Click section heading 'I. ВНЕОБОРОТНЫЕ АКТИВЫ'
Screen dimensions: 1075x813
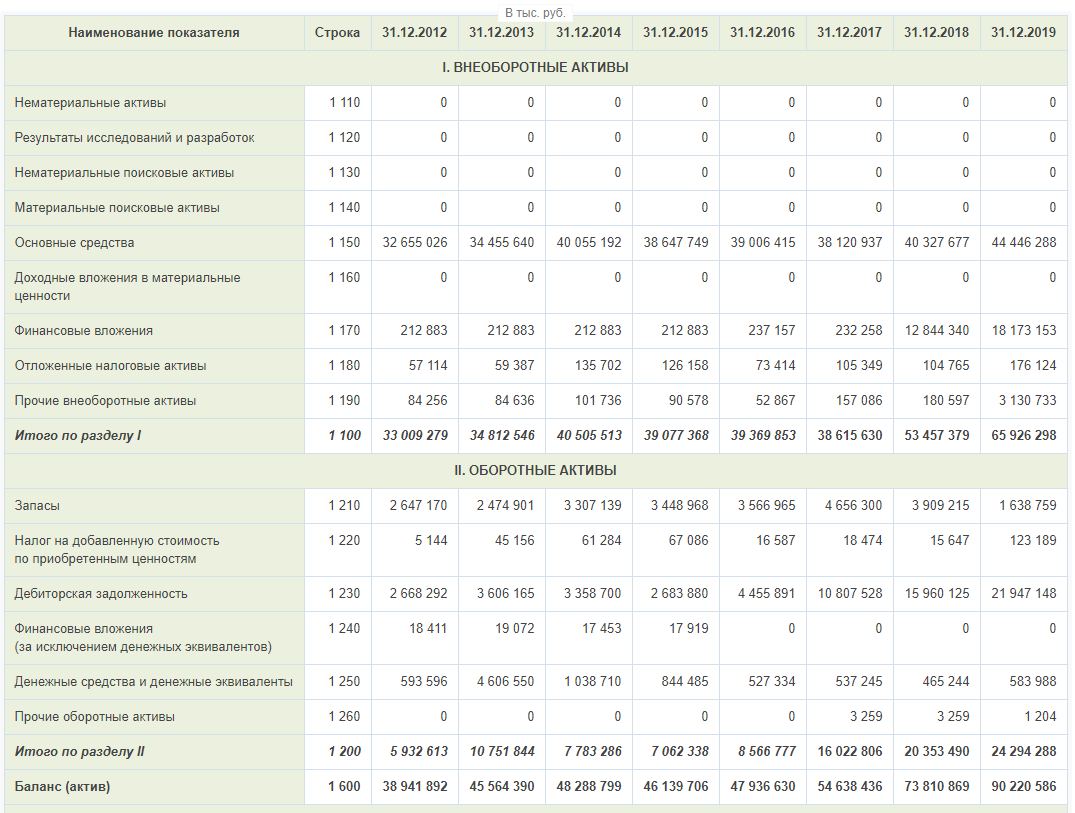(535, 67)
